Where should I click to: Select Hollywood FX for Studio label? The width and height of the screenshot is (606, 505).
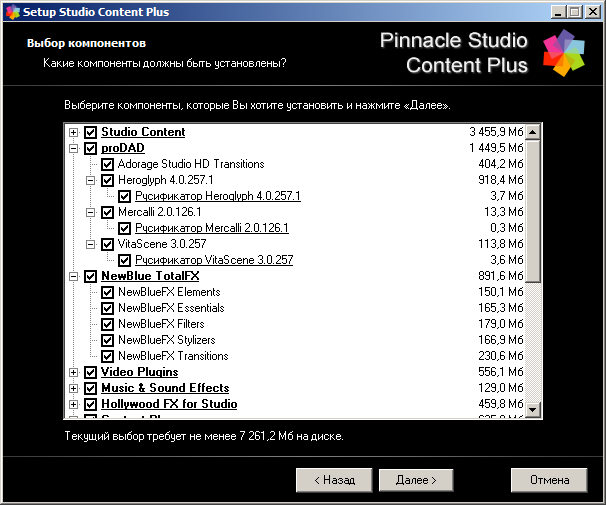pos(169,405)
